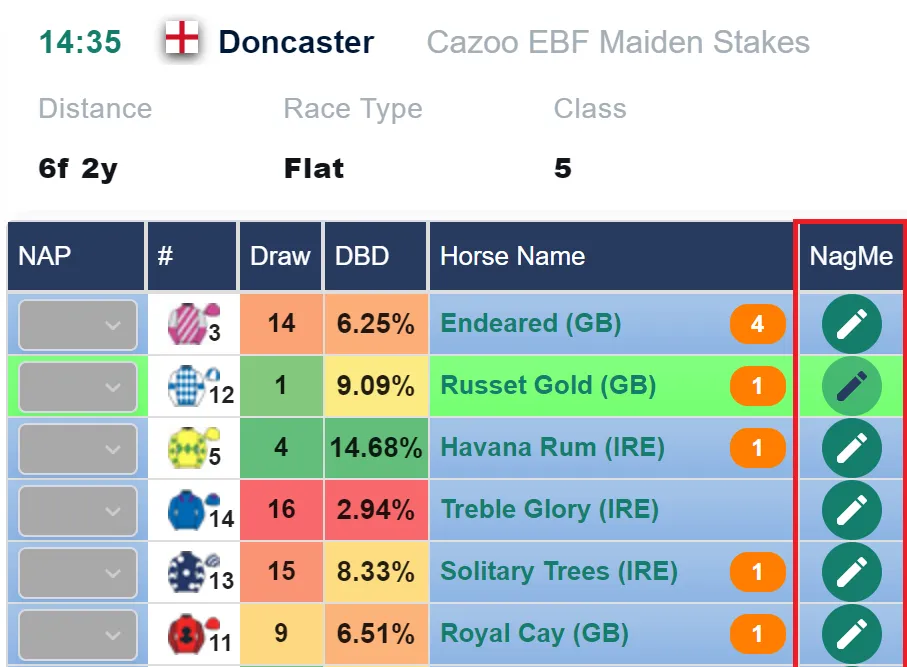
Task: Open the Havana Rum (IRE) horse link
Action: (552, 447)
